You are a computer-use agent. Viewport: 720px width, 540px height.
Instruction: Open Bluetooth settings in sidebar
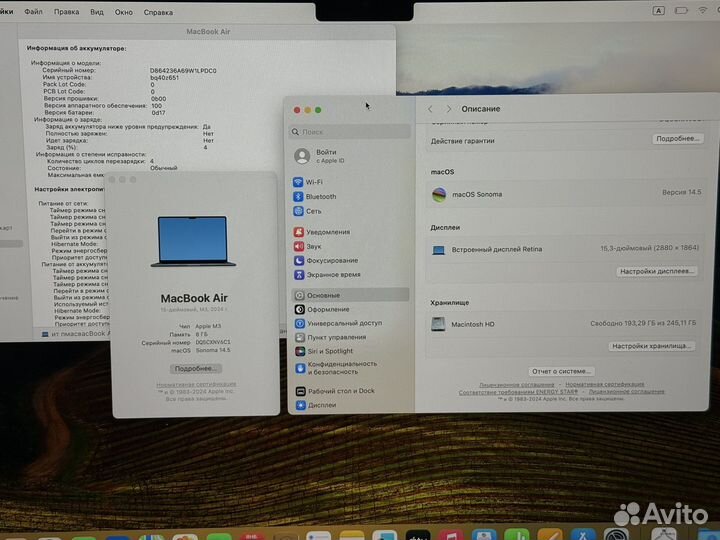[315, 197]
